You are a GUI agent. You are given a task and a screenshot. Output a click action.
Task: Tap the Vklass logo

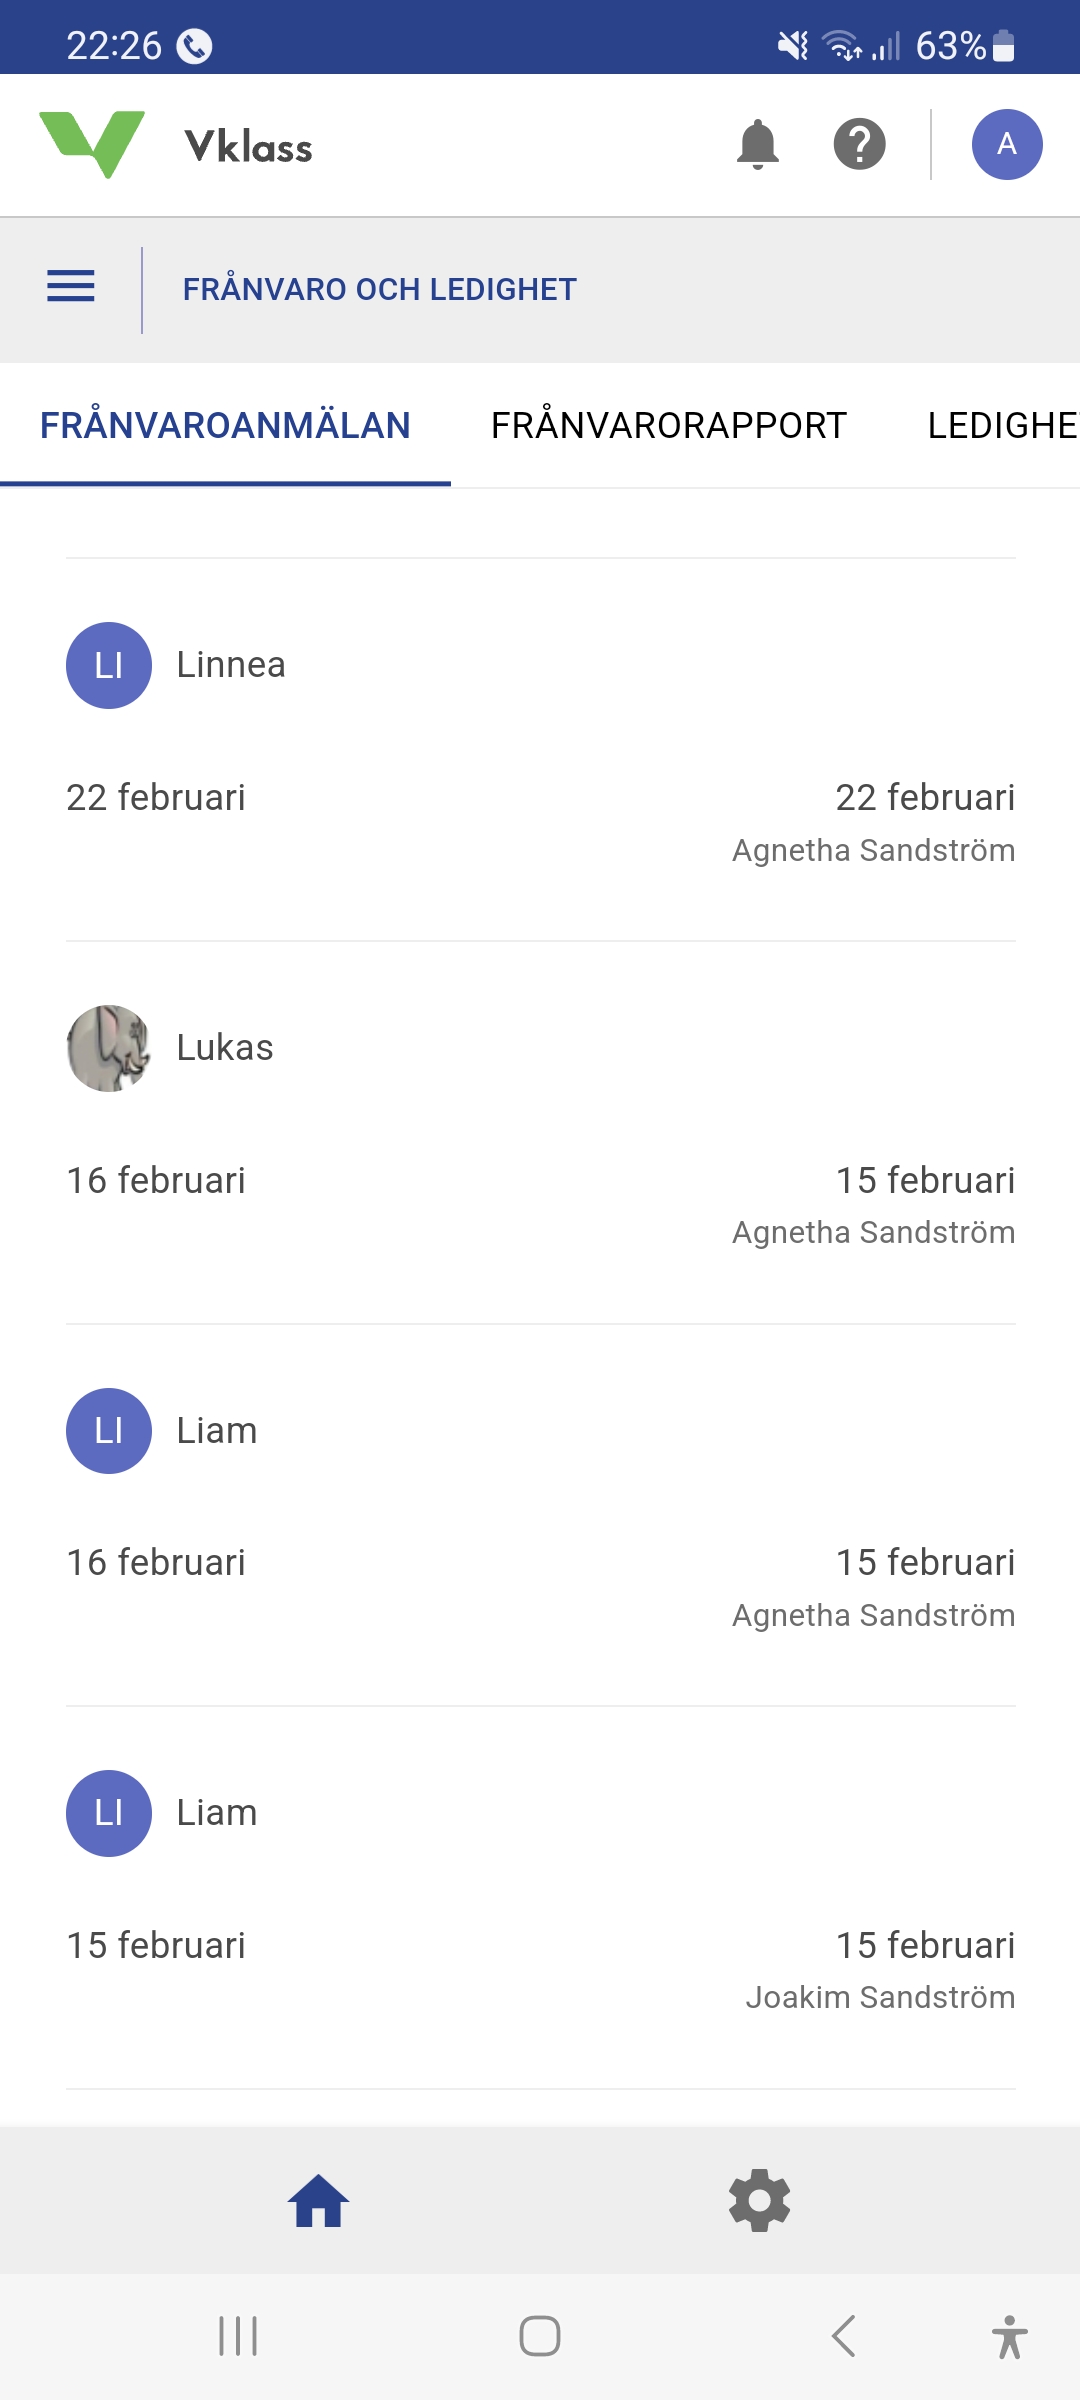click(176, 146)
